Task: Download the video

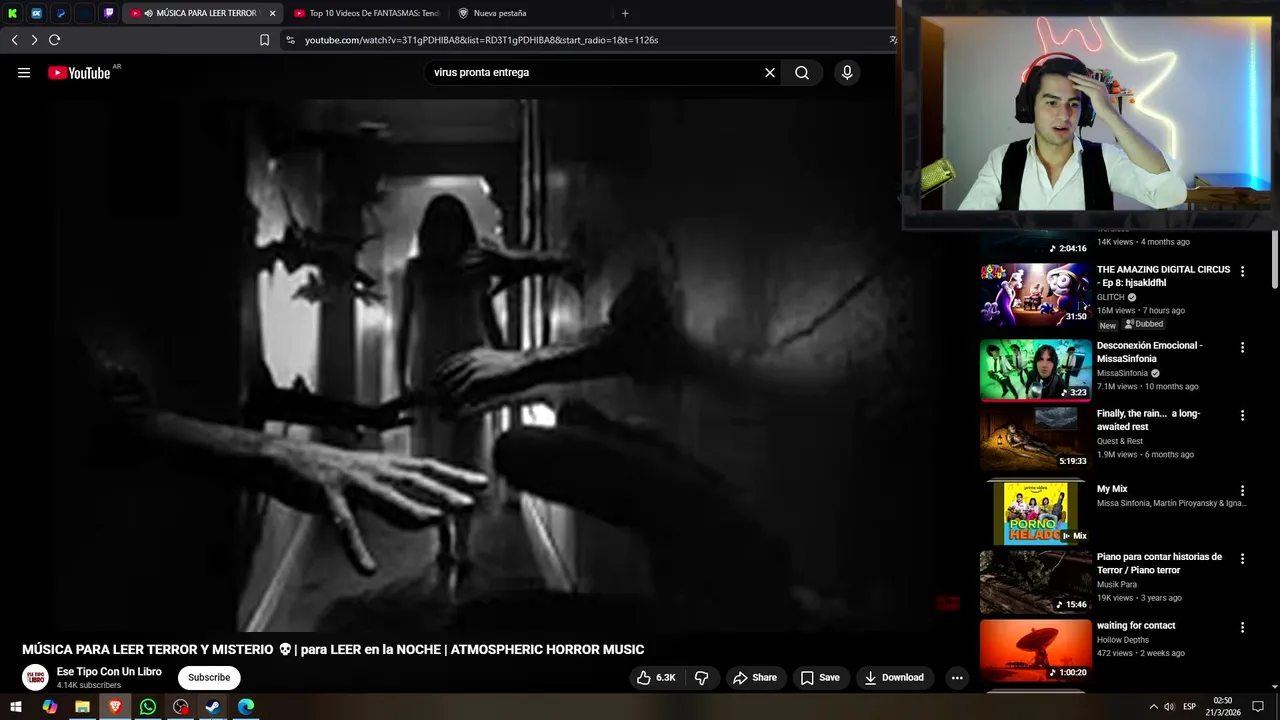Action: [x=894, y=677]
